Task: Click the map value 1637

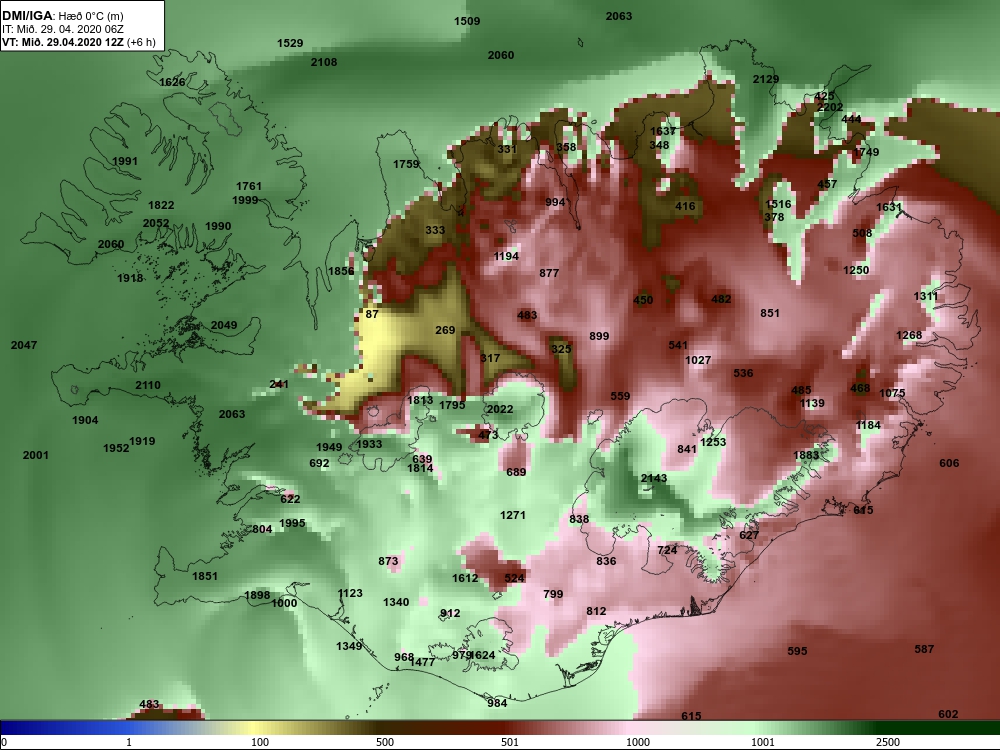Action: 663,131
